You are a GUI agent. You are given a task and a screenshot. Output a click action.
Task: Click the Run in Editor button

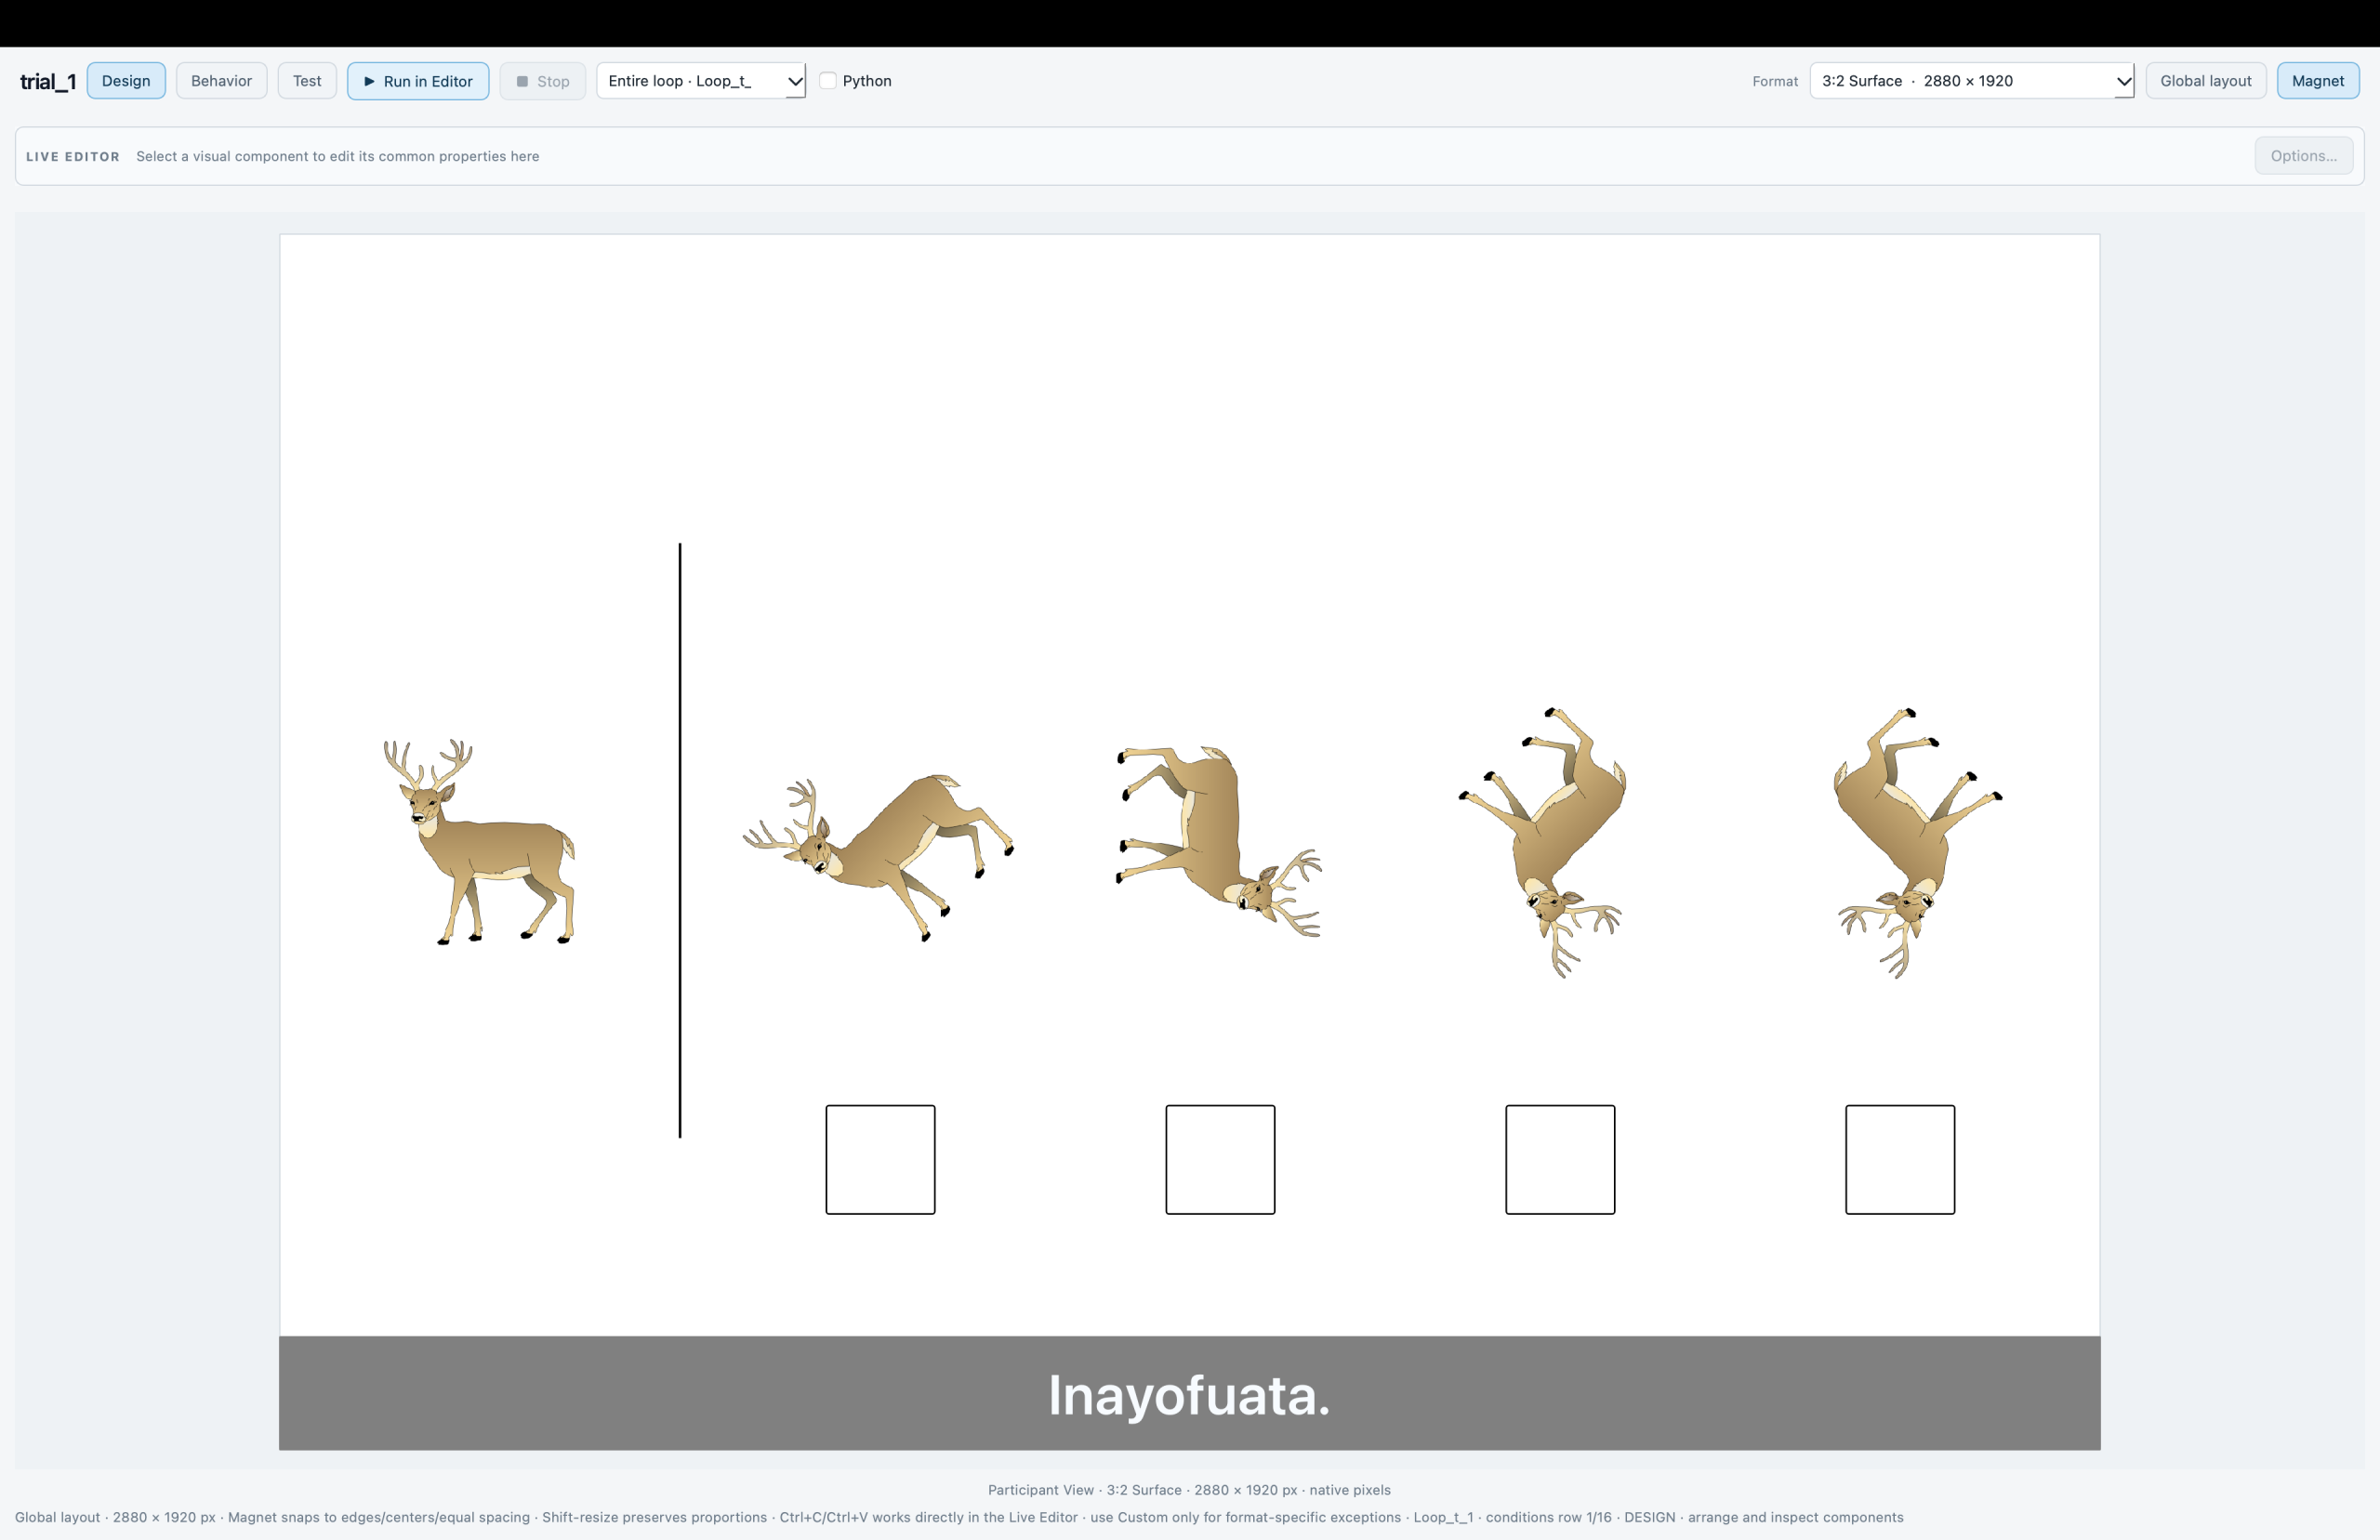point(418,81)
